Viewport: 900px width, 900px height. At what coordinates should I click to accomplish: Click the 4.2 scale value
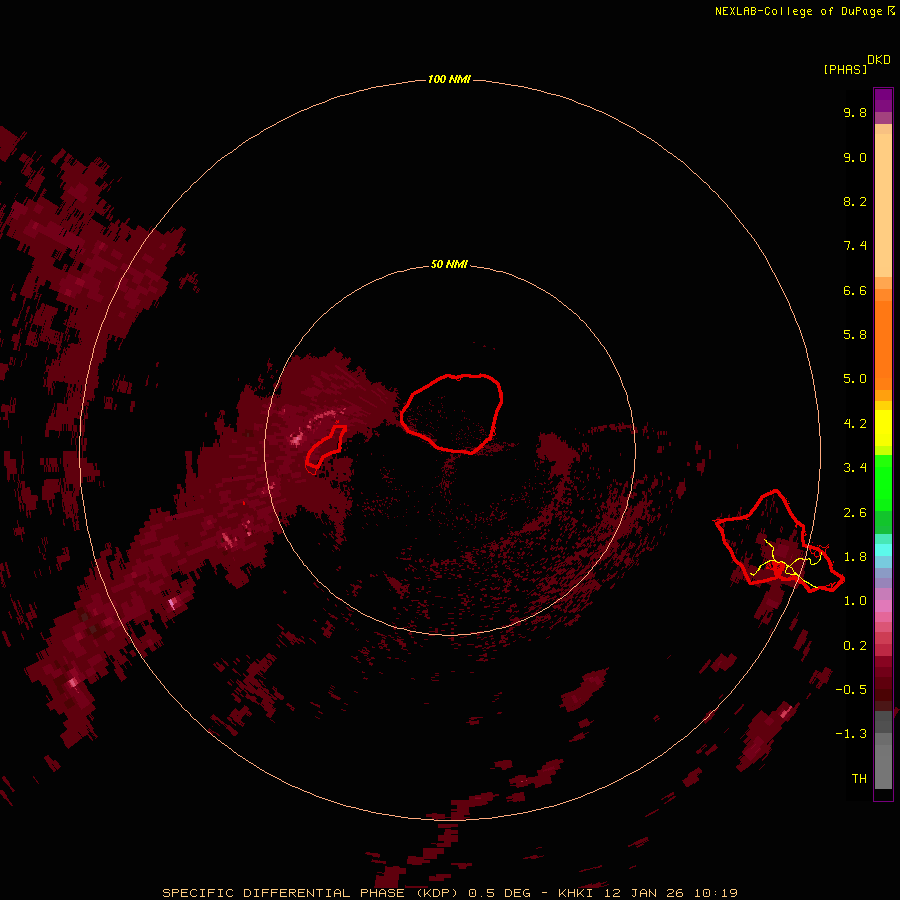click(855, 424)
